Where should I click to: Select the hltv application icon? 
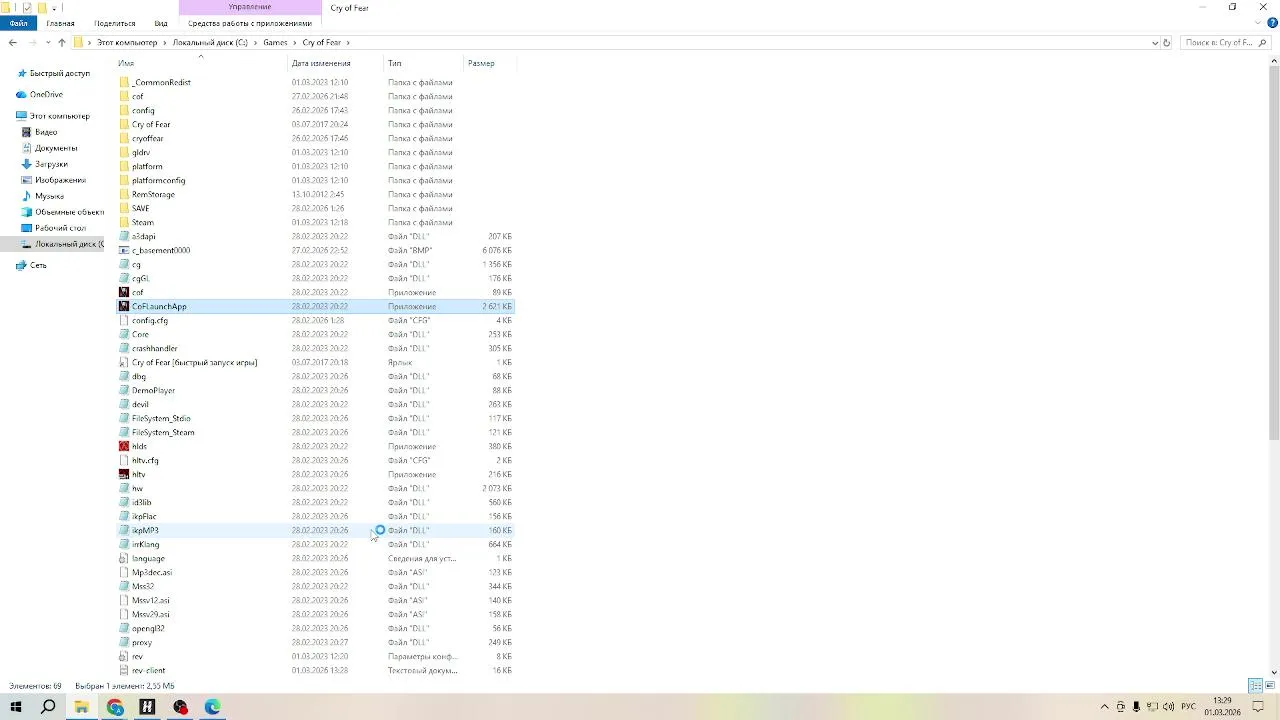[124, 474]
